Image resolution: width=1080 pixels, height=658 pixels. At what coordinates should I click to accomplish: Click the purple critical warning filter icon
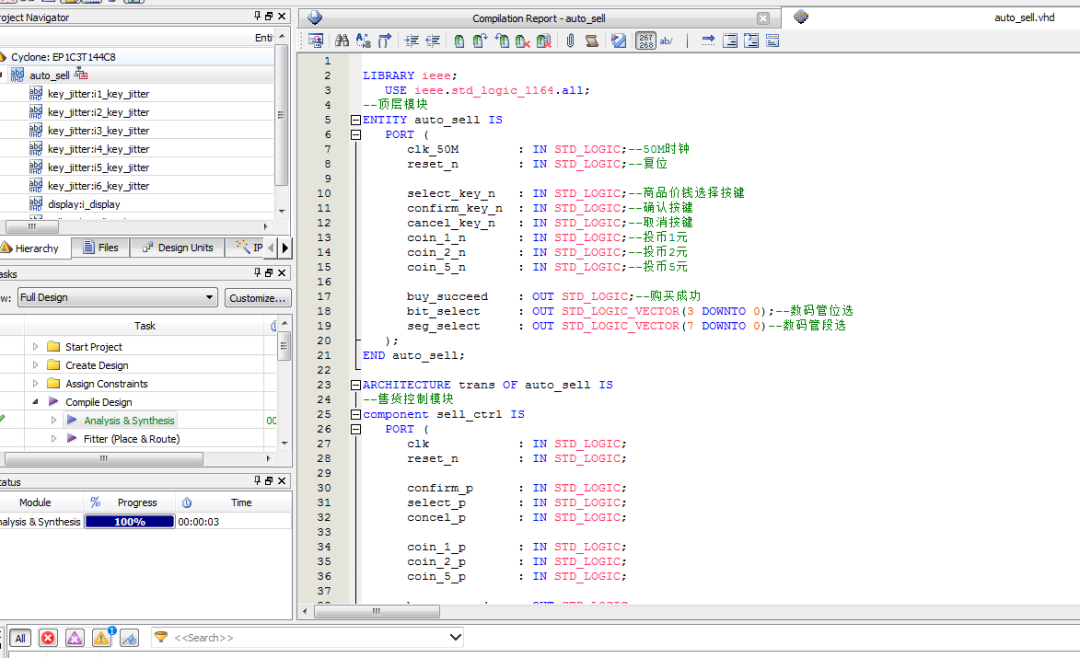point(74,638)
